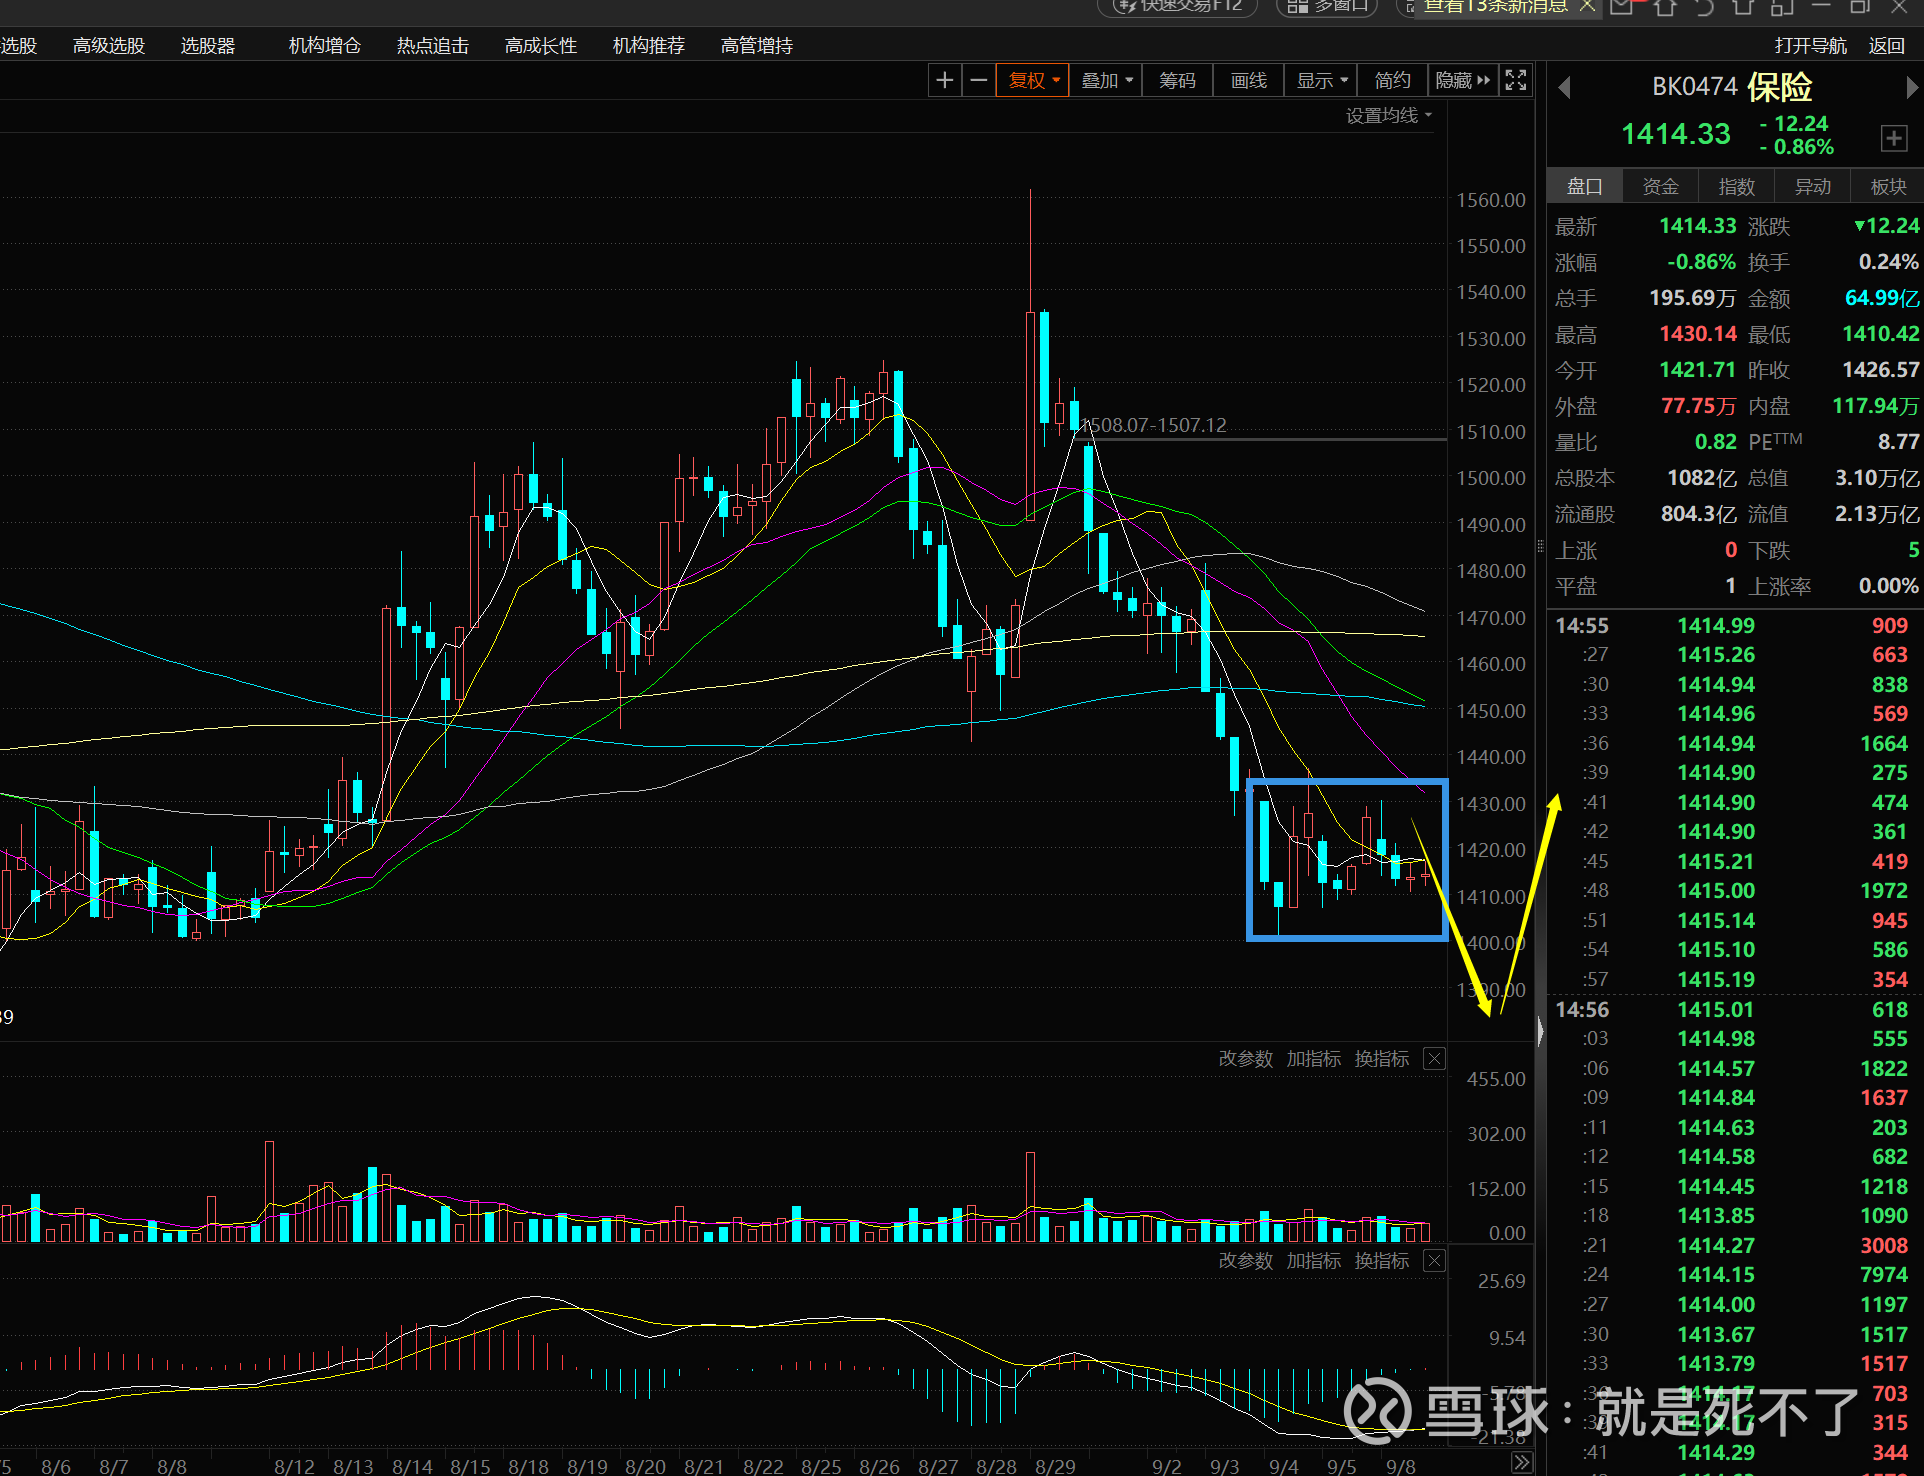The width and height of the screenshot is (1924, 1476).
Task: Go to previous sector with left arrow
Action: (x=1565, y=88)
